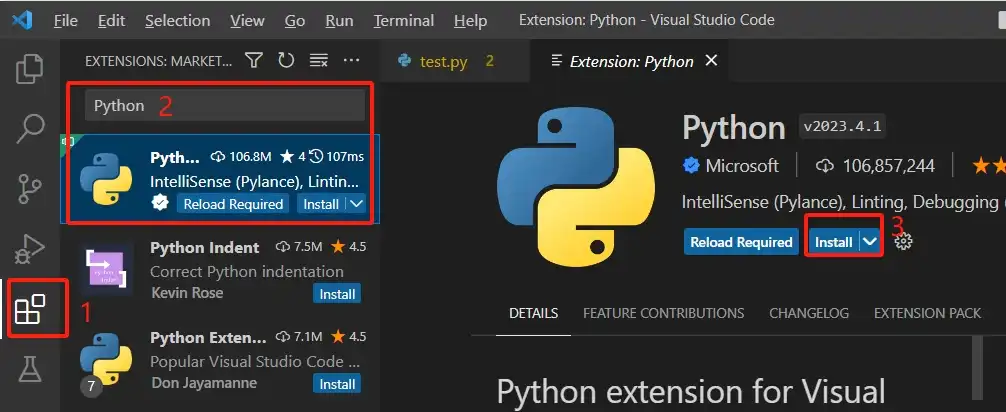Image resolution: width=1006 pixels, height=412 pixels.
Task: Click Reload Required in Python list item
Action: [x=233, y=204]
